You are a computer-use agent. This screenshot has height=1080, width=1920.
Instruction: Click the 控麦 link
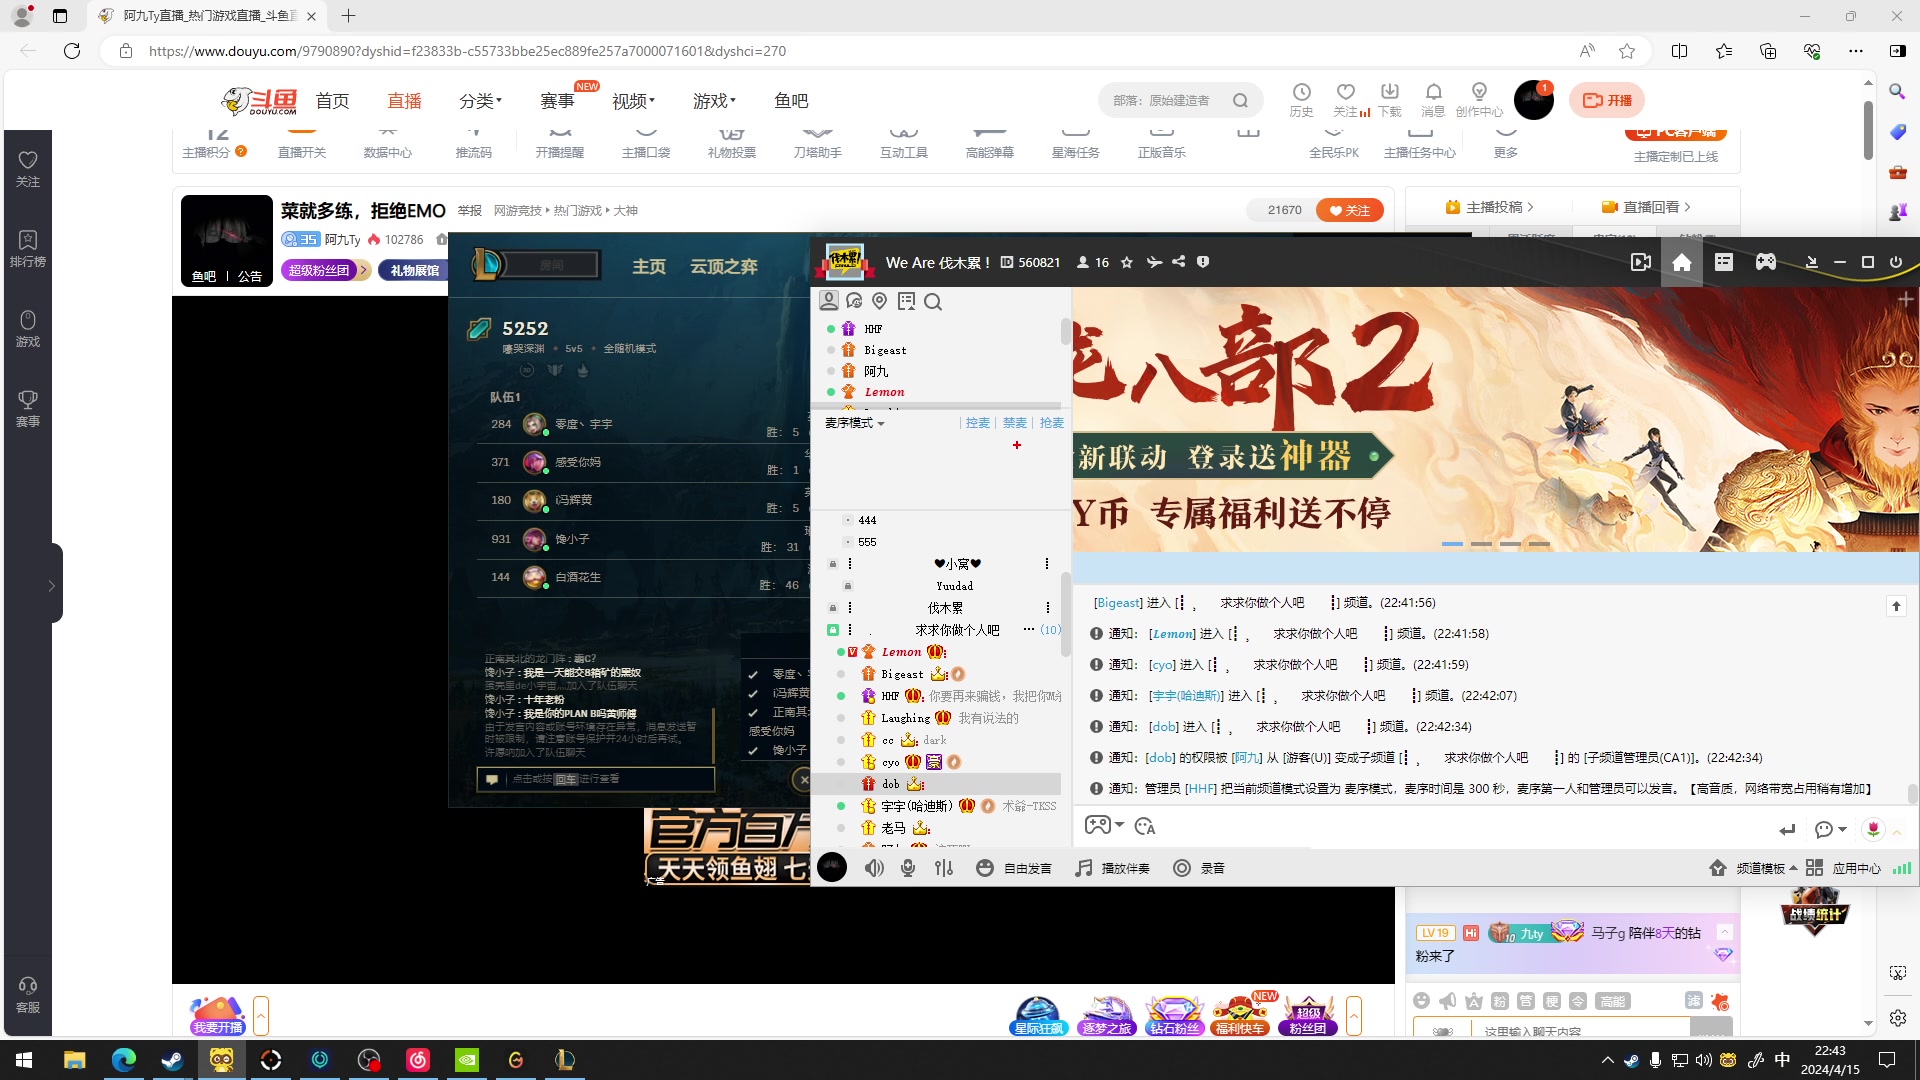(x=978, y=423)
